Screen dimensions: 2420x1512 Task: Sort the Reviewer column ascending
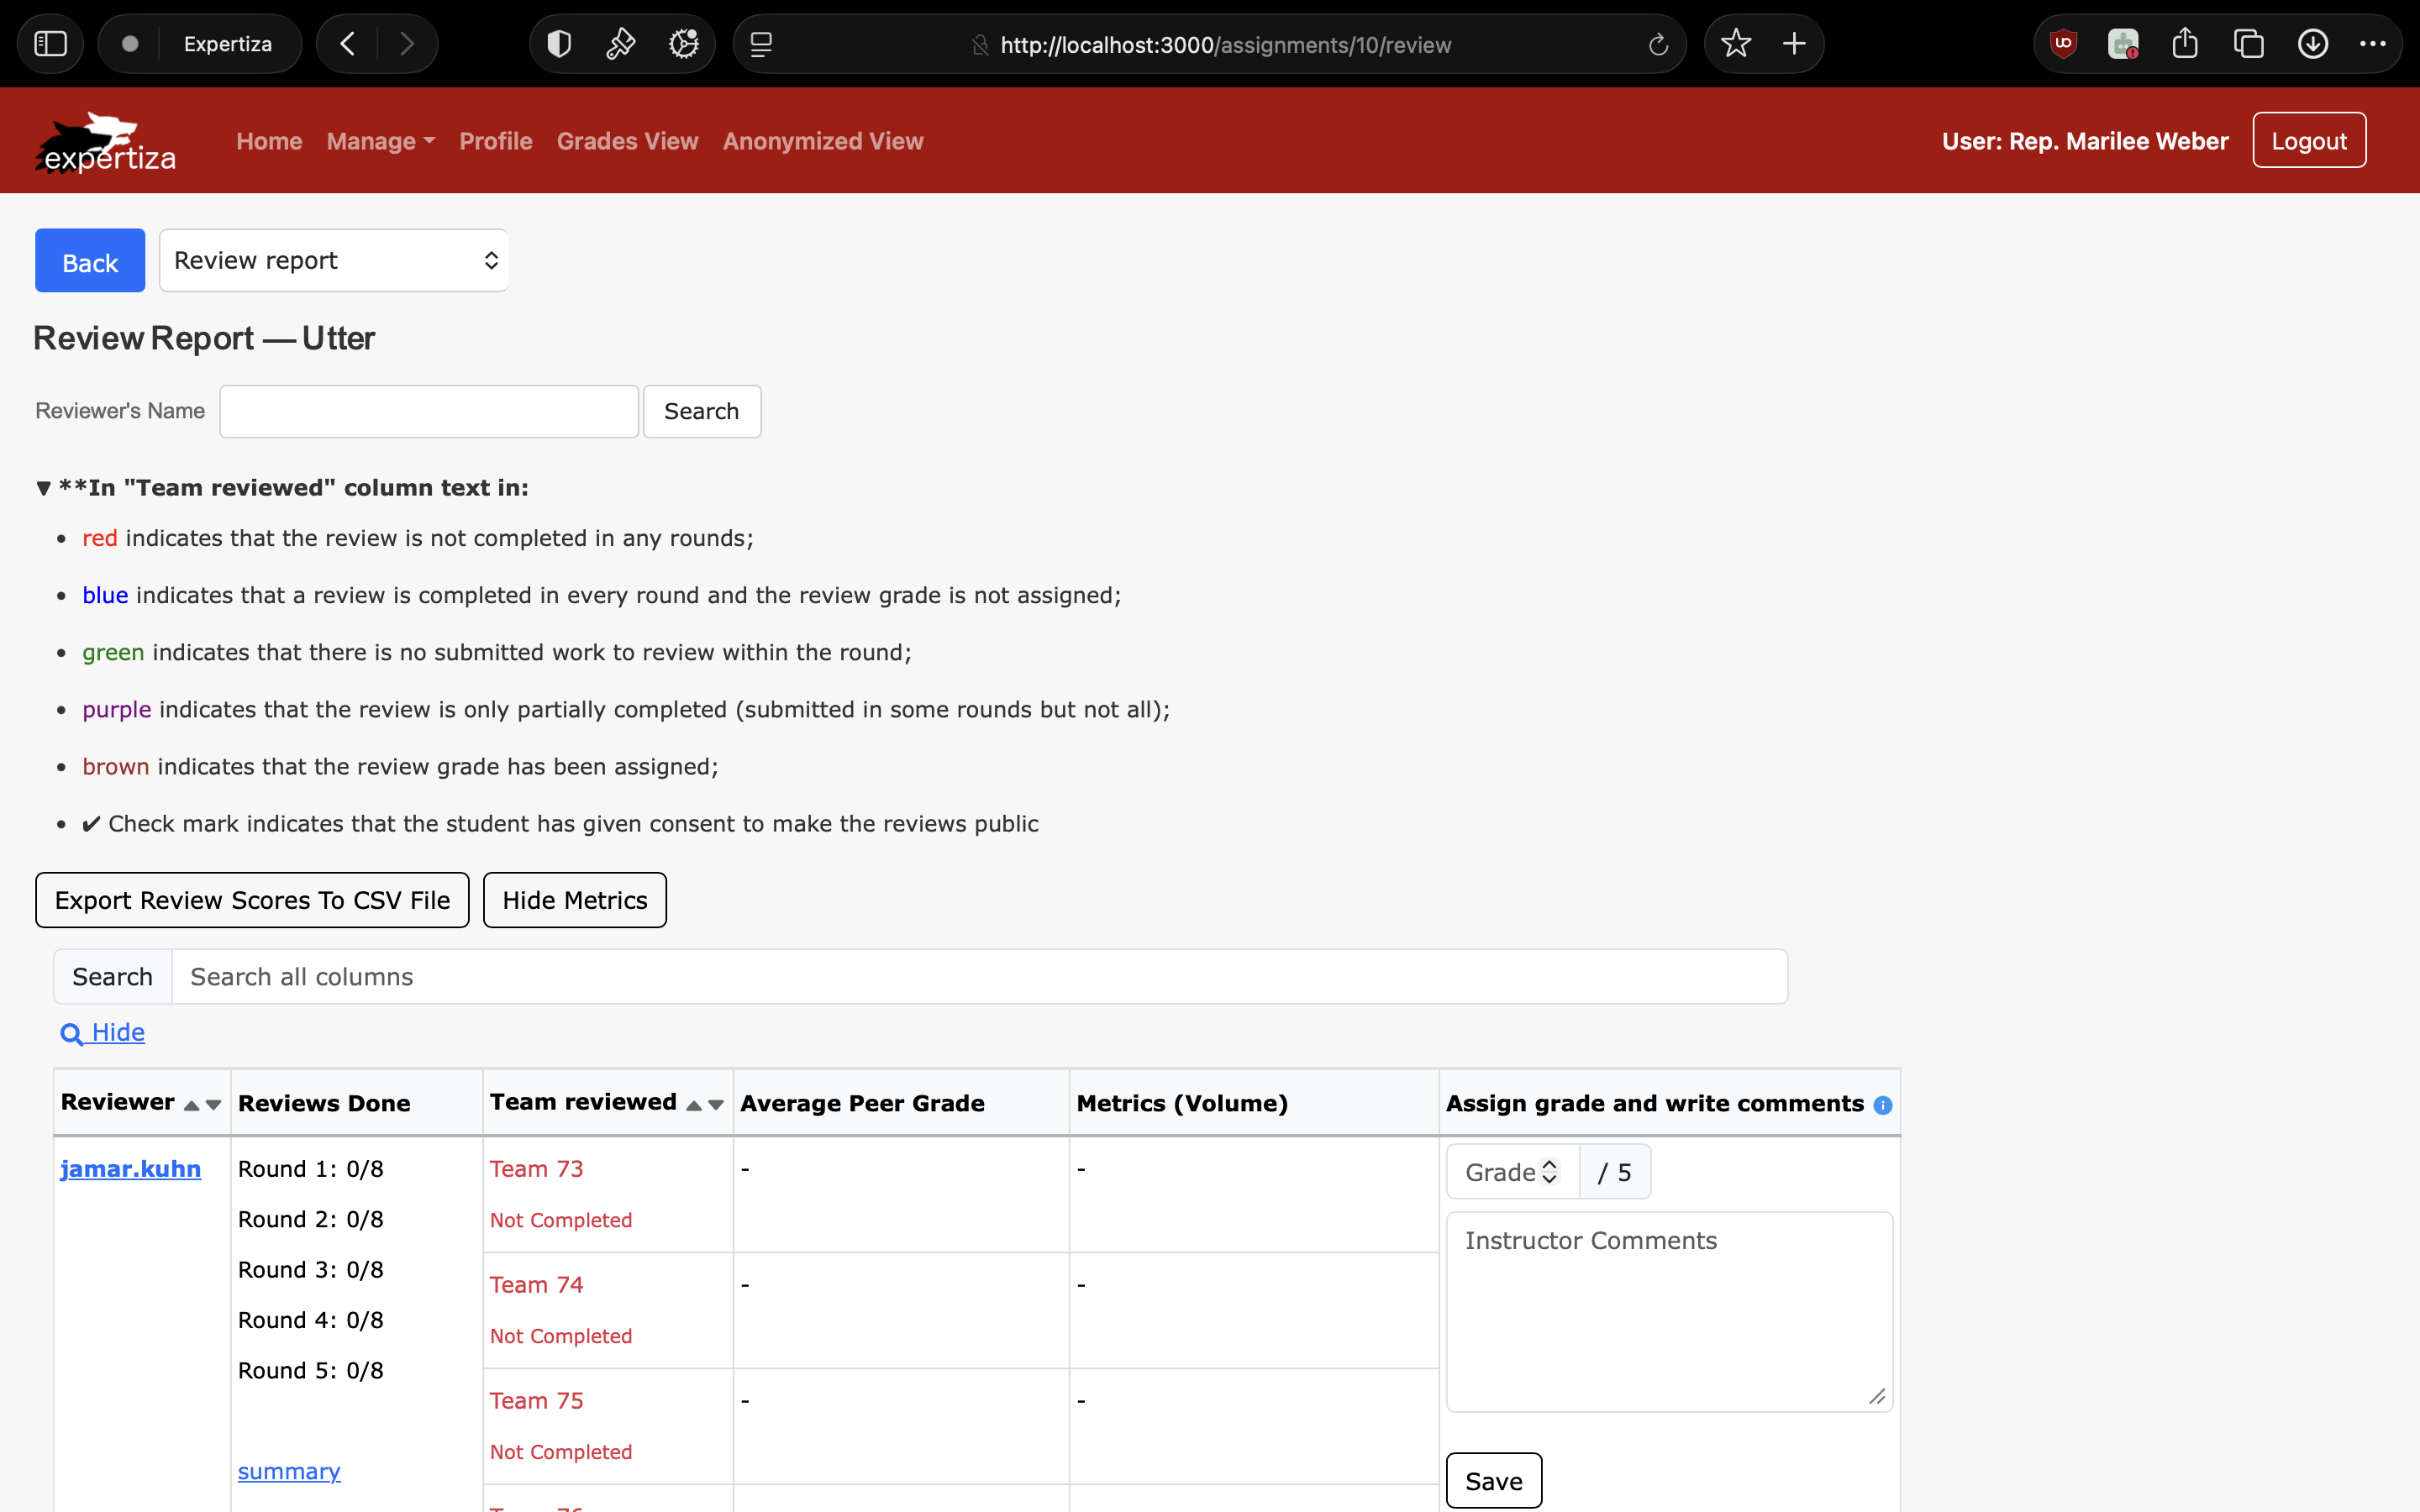tap(191, 1105)
